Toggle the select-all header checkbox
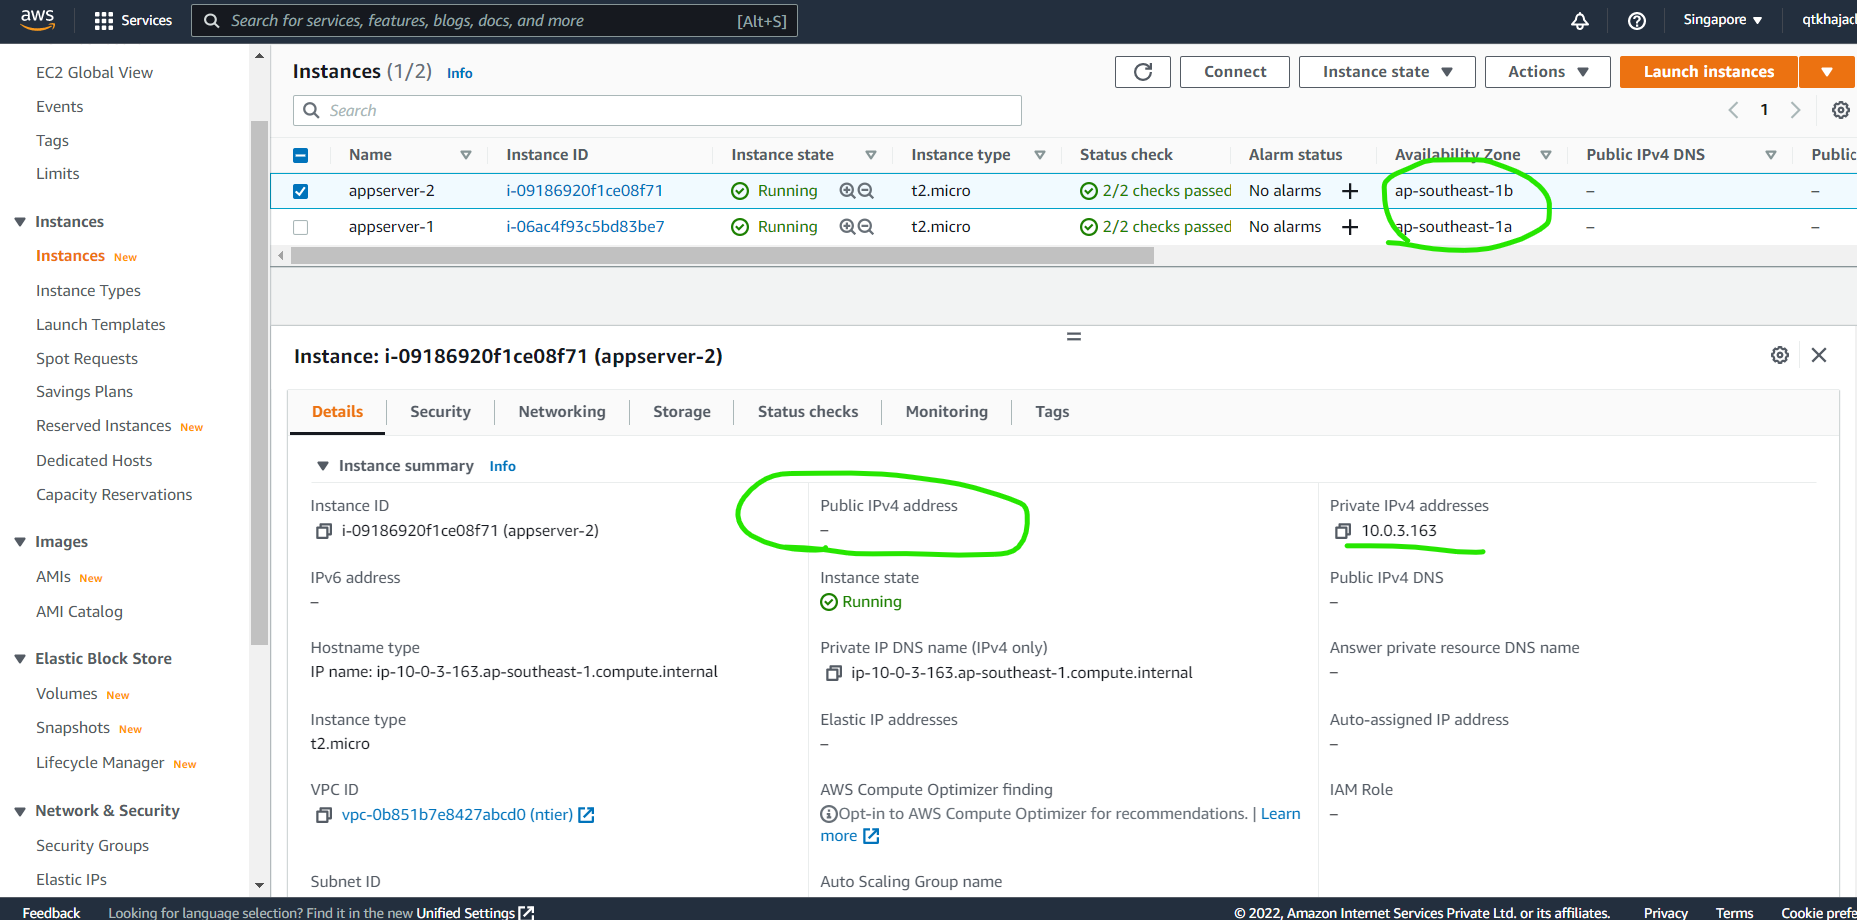The image size is (1857, 920). (x=301, y=155)
